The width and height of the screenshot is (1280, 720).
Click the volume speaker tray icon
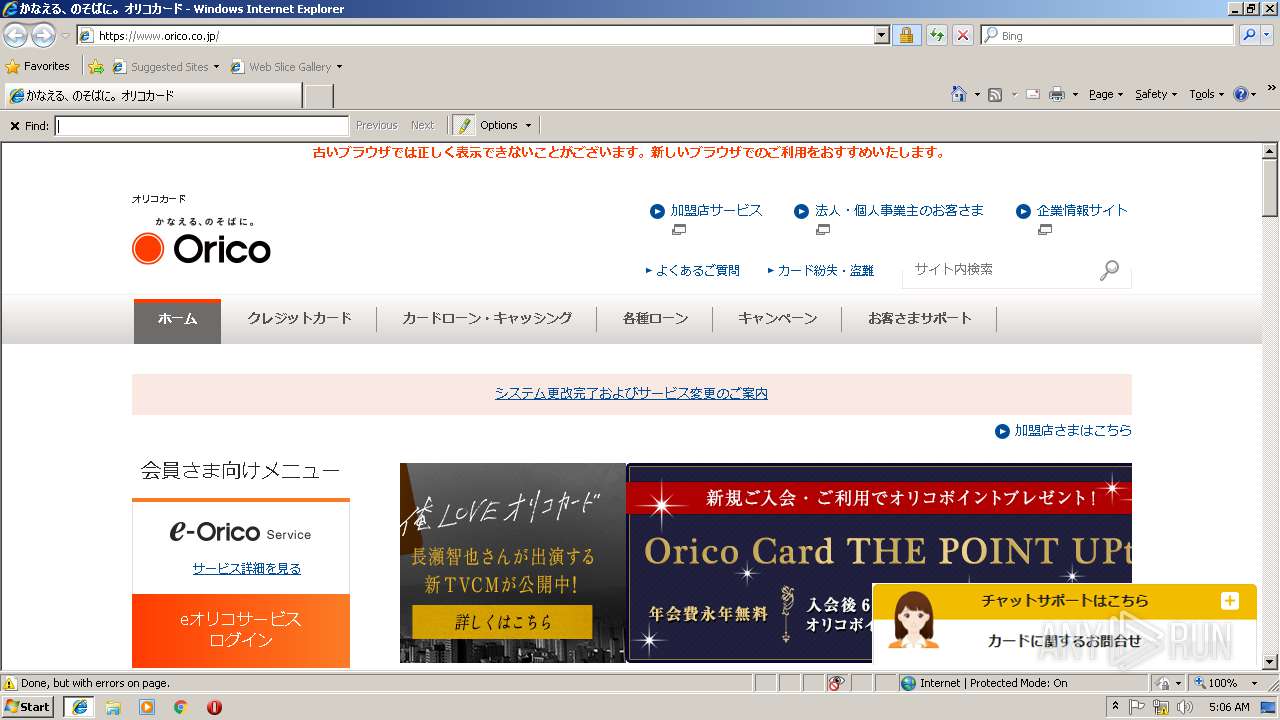click(x=1184, y=707)
